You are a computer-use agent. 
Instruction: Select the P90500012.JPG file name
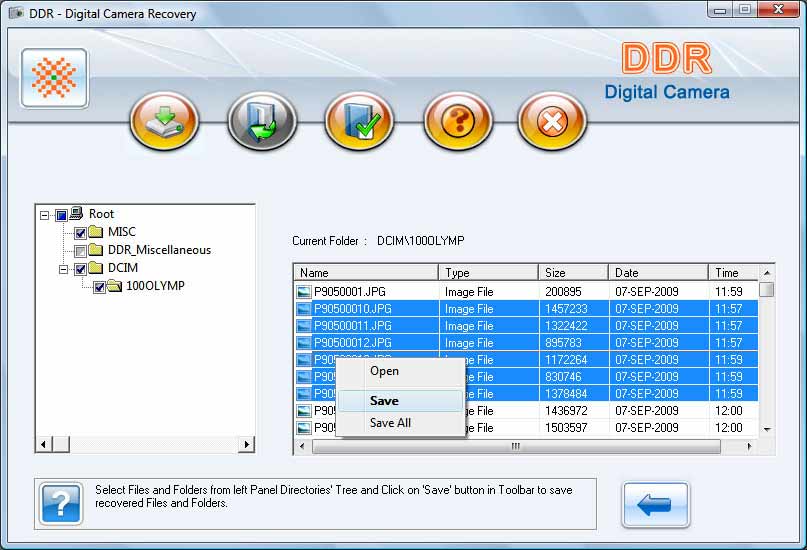[353, 343]
